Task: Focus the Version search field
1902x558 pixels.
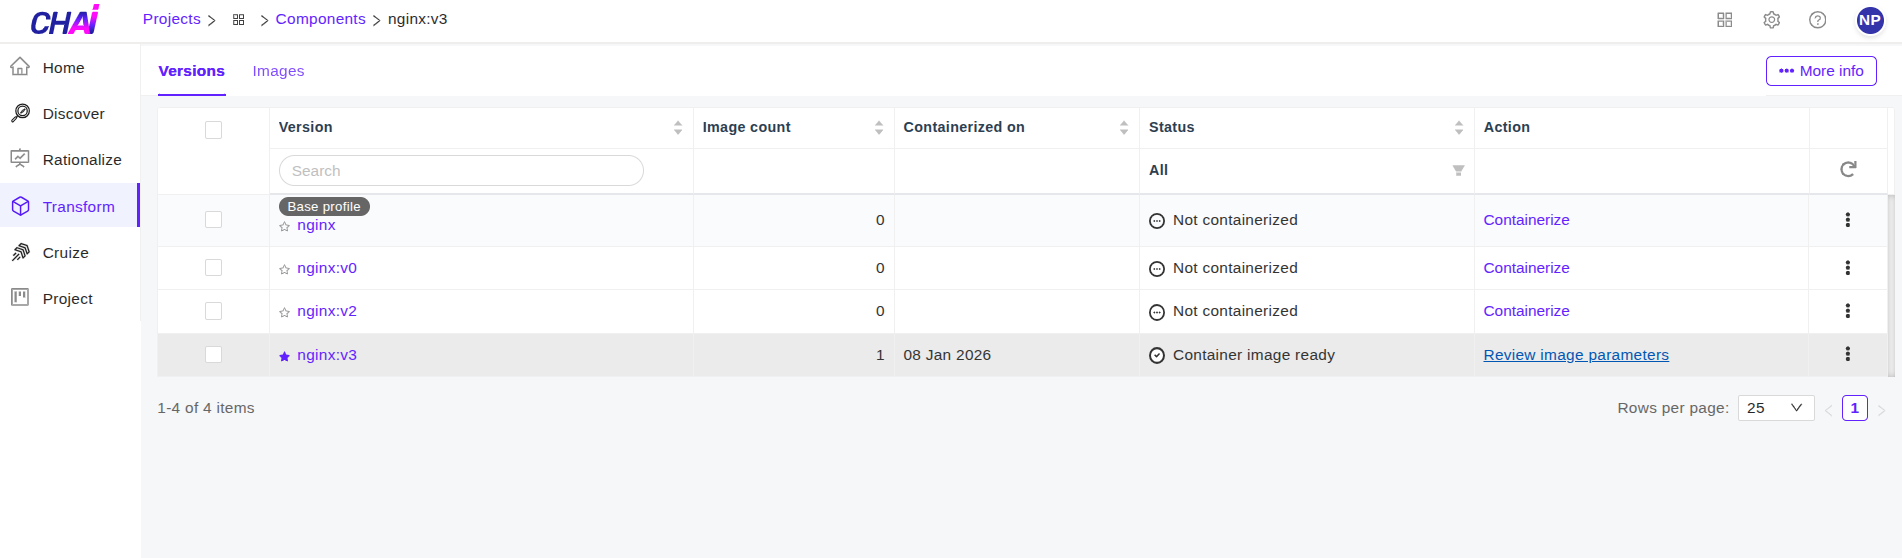Action: (x=460, y=171)
